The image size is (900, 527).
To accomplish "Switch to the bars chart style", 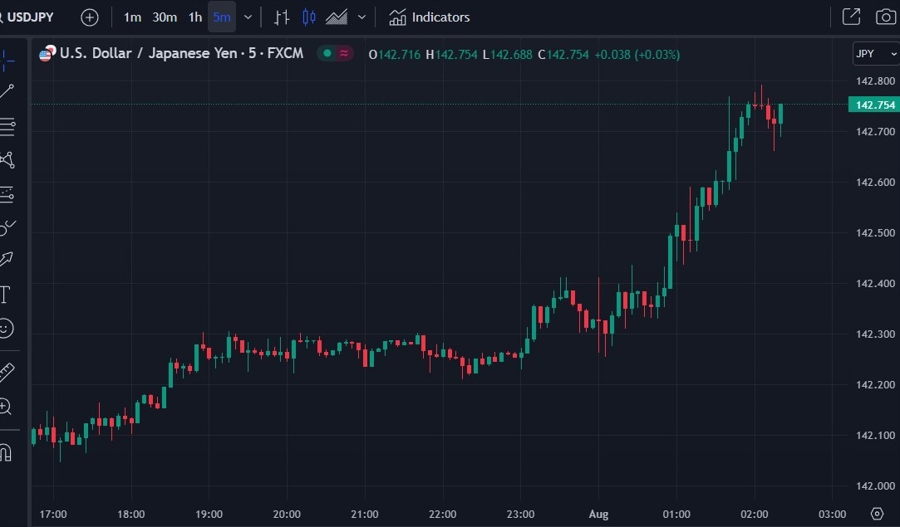I will 282,17.
